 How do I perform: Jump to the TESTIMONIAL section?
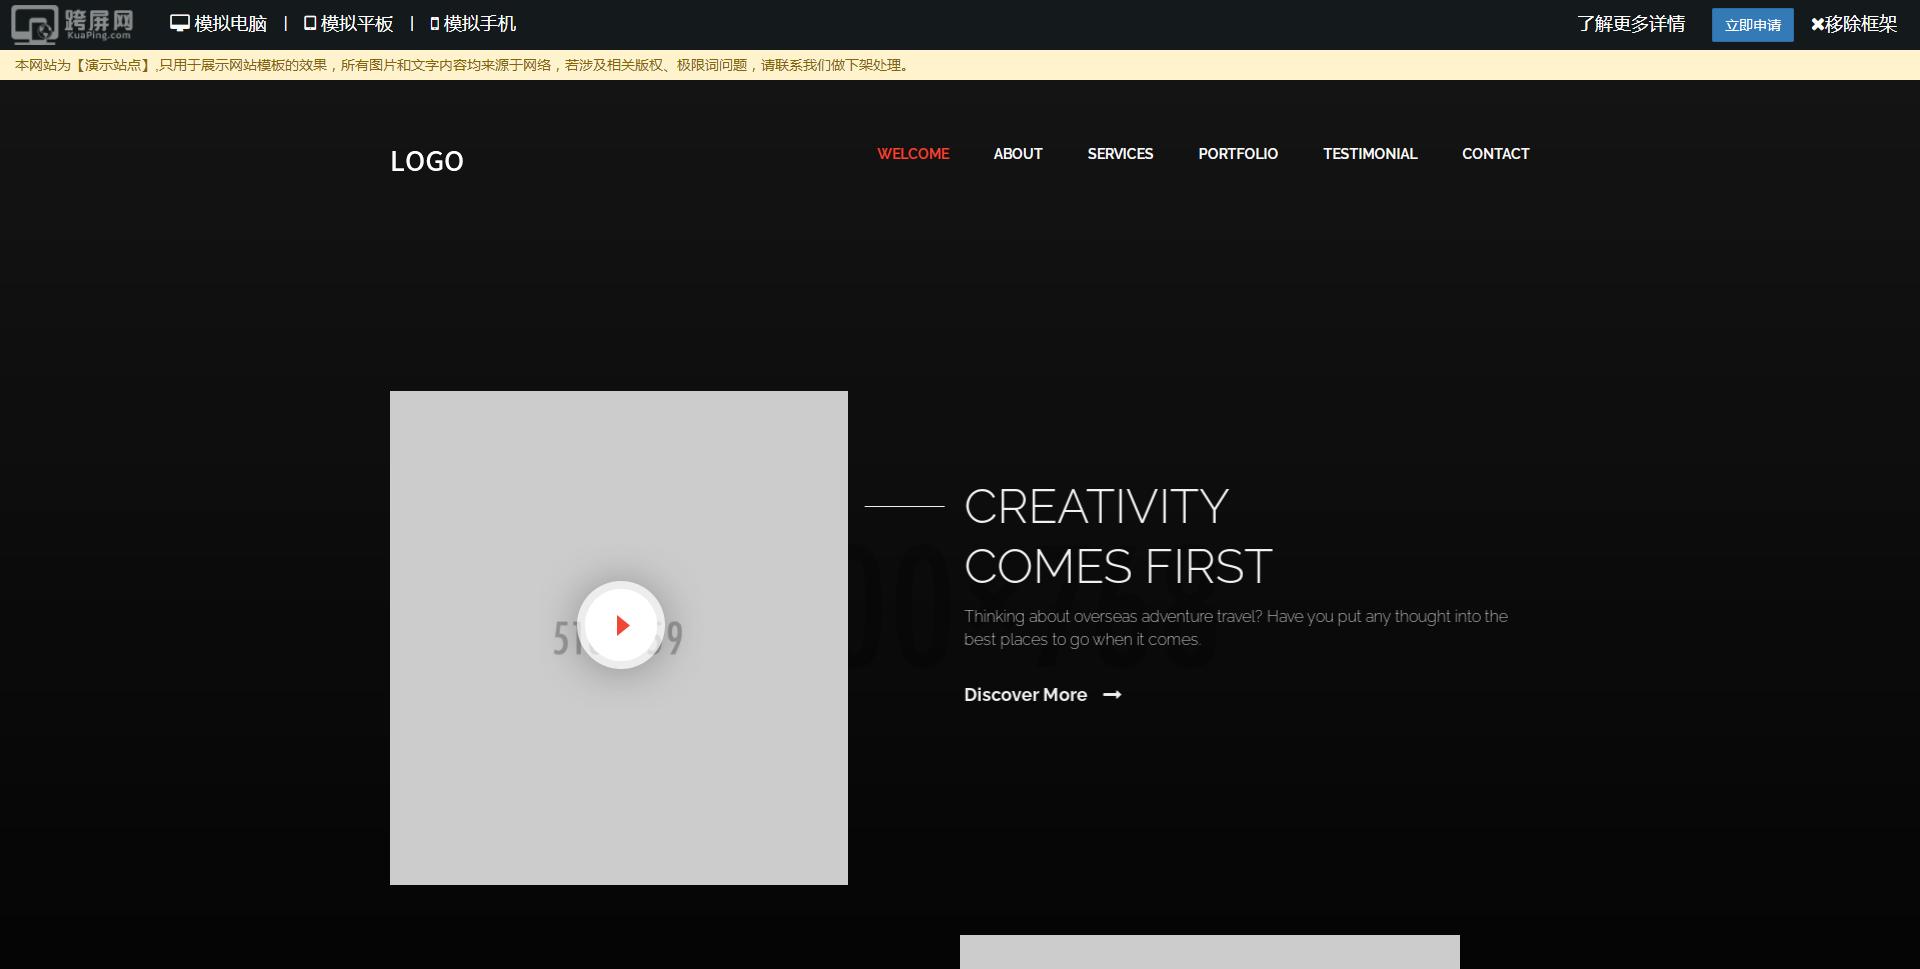pos(1370,154)
